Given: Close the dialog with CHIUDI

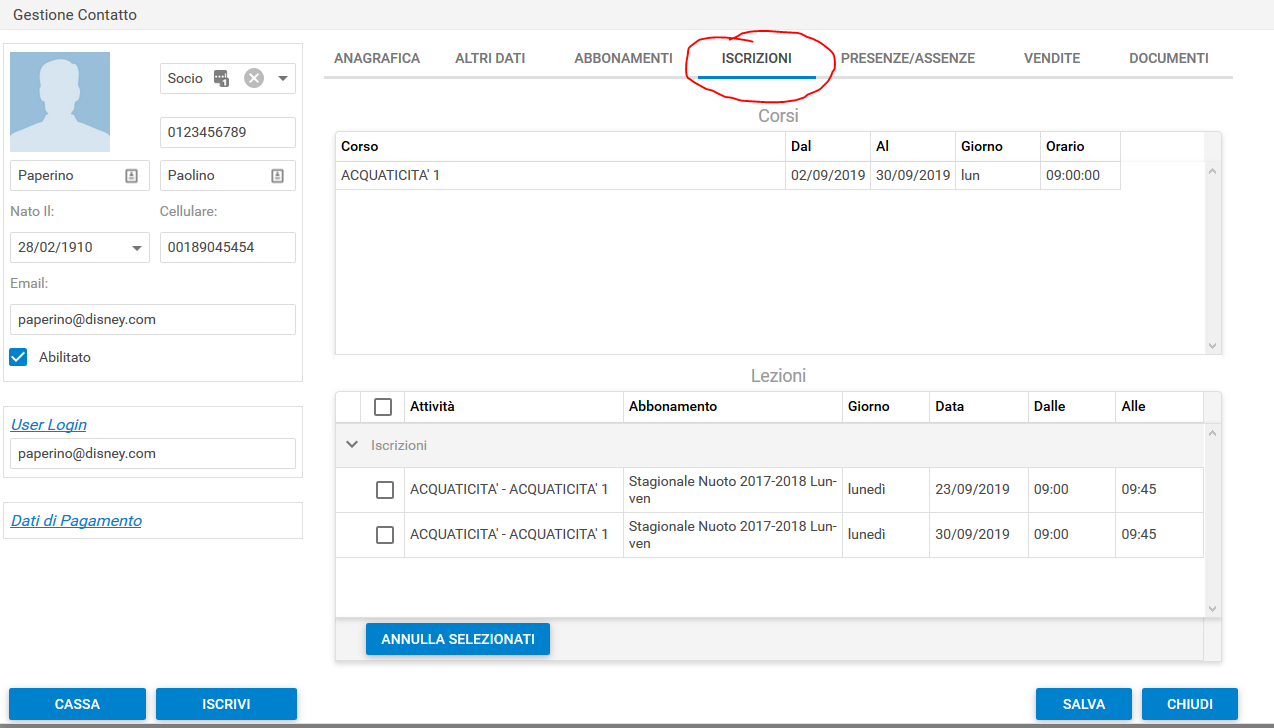Looking at the screenshot, I should (1190, 704).
